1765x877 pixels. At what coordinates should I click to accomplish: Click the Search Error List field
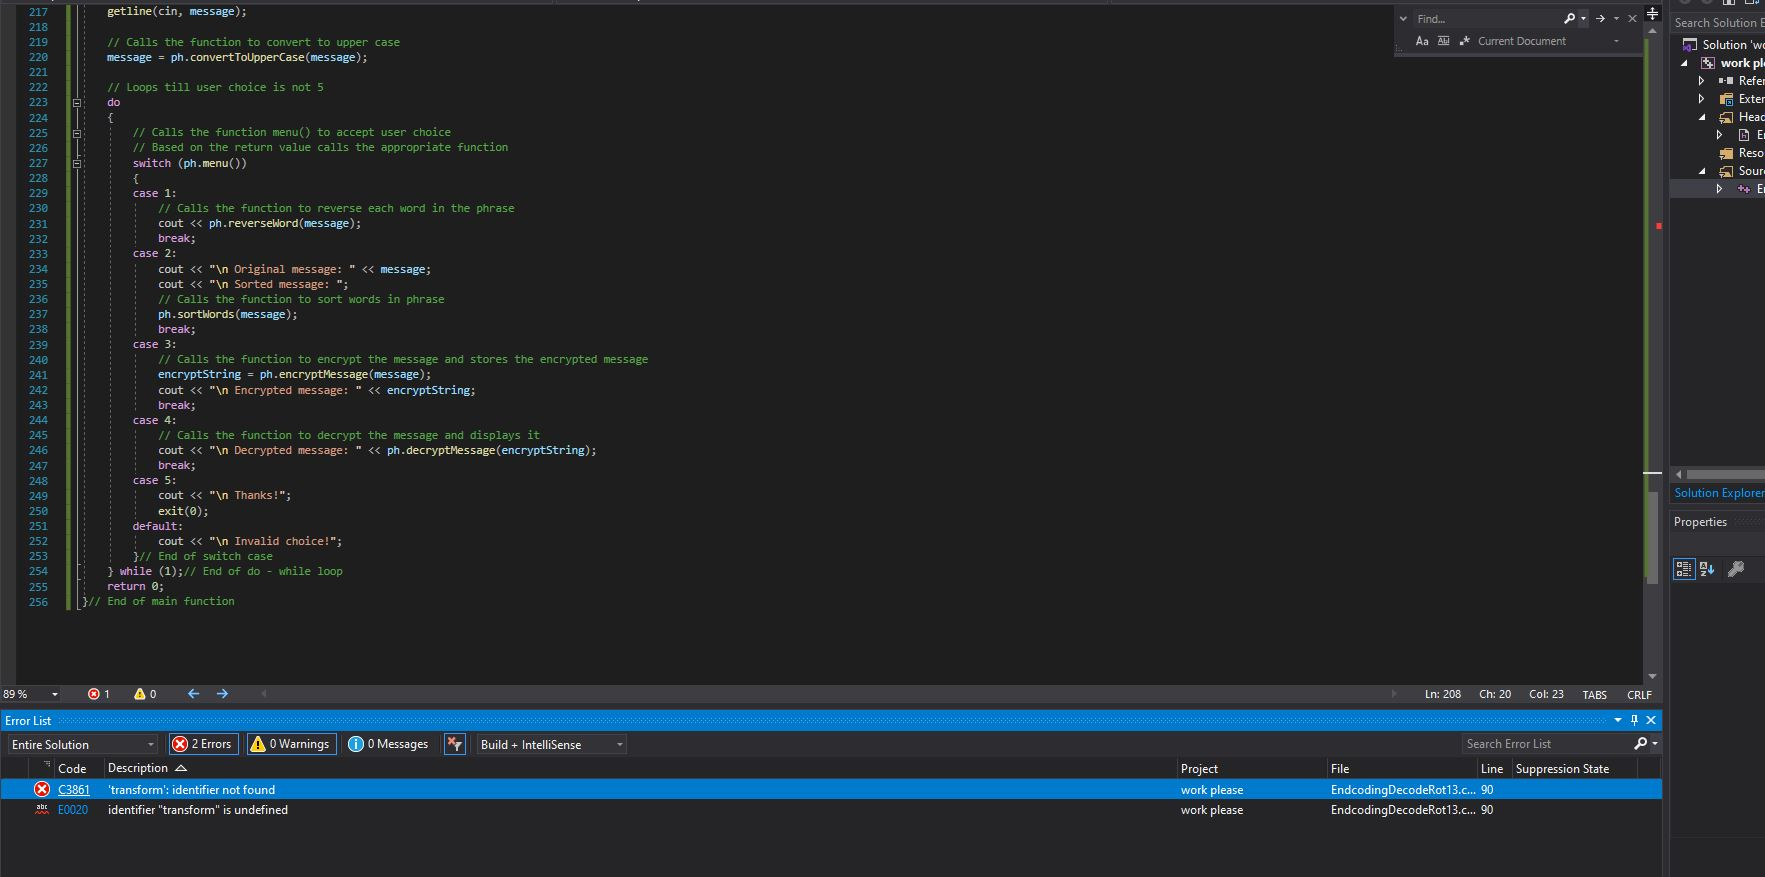tap(1546, 744)
